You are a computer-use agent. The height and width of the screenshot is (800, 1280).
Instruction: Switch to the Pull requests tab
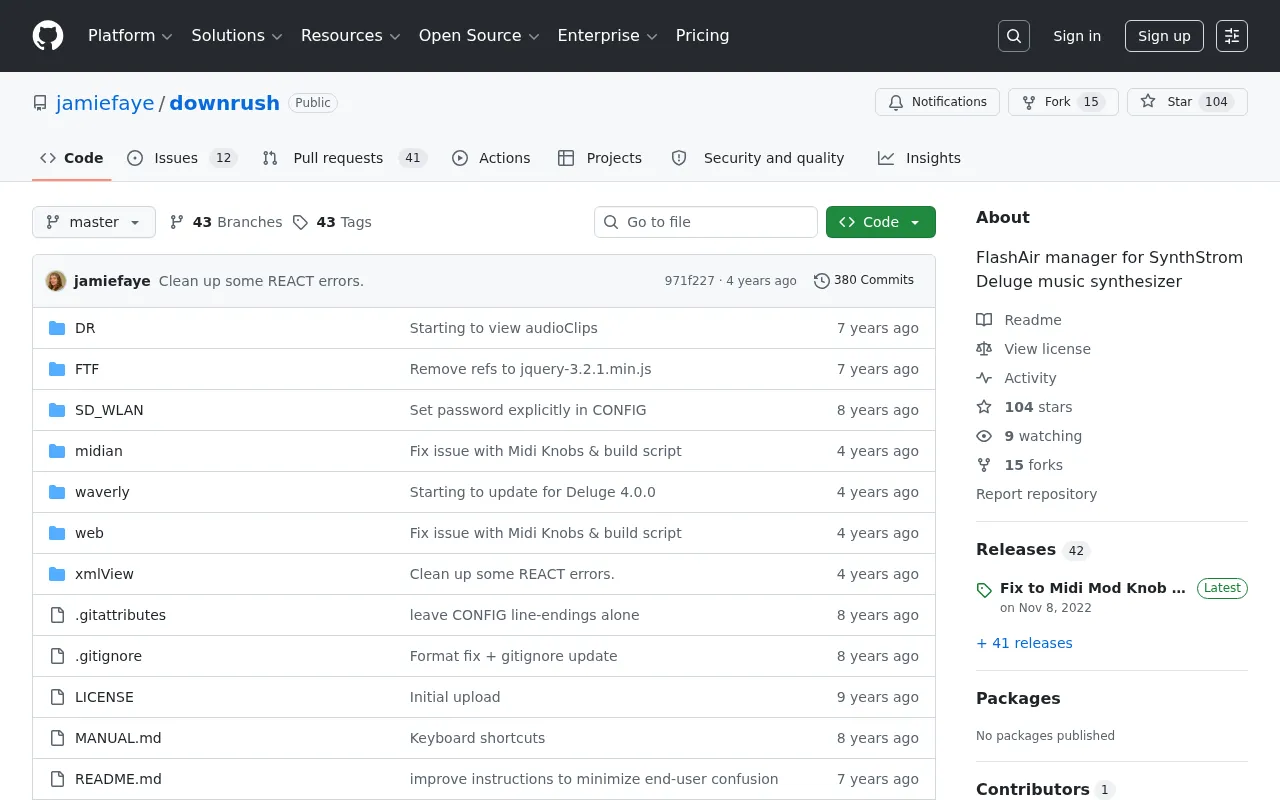pos(344,158)
